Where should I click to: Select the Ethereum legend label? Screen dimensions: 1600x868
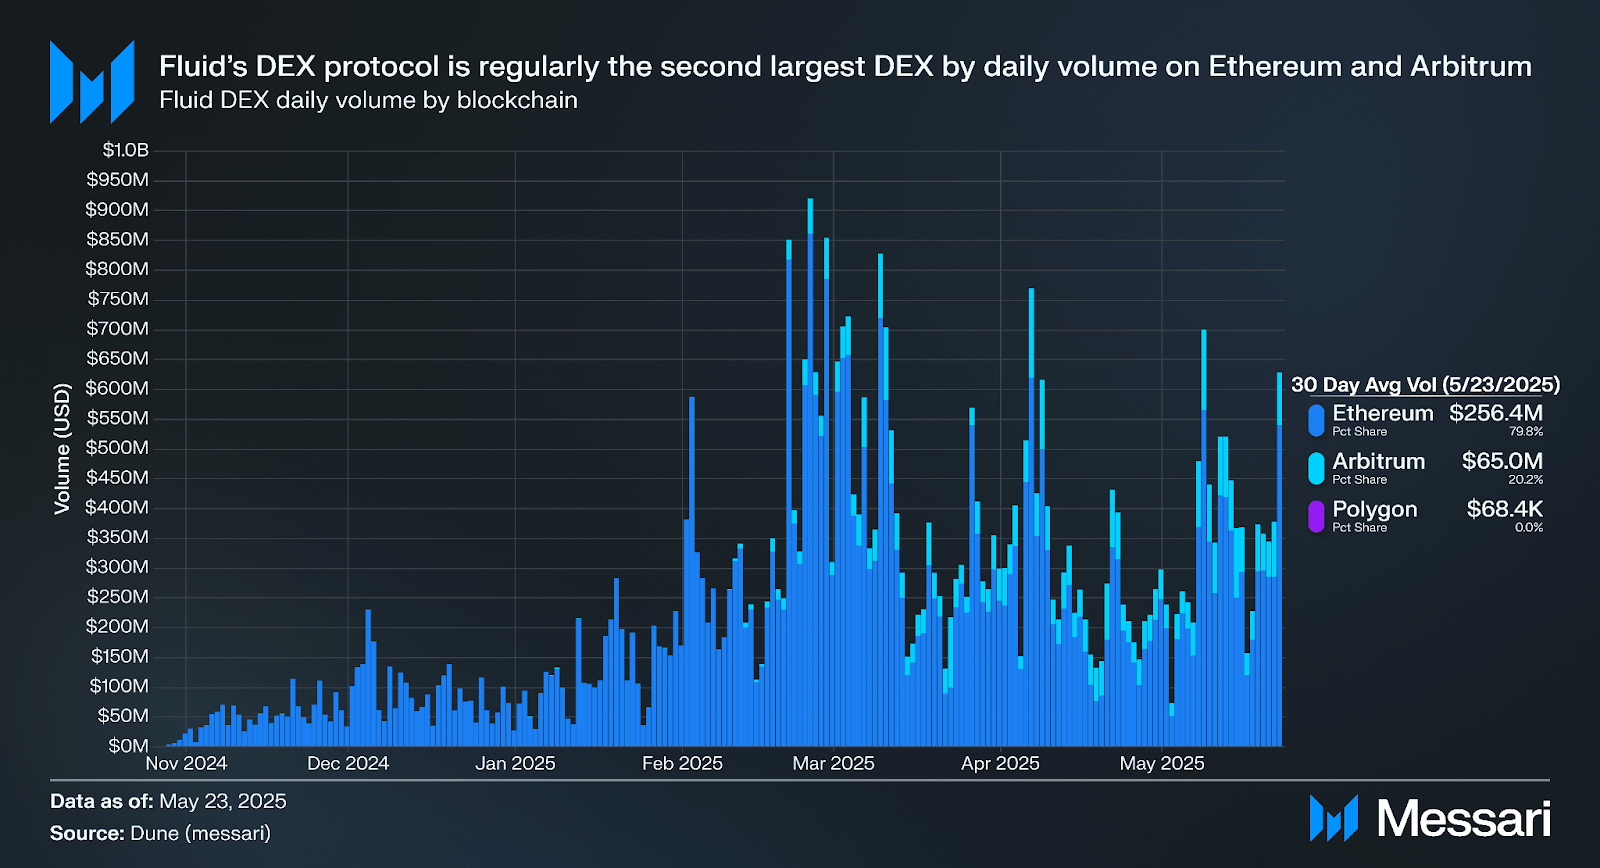pyautogui.click(x=1382, y=413)
